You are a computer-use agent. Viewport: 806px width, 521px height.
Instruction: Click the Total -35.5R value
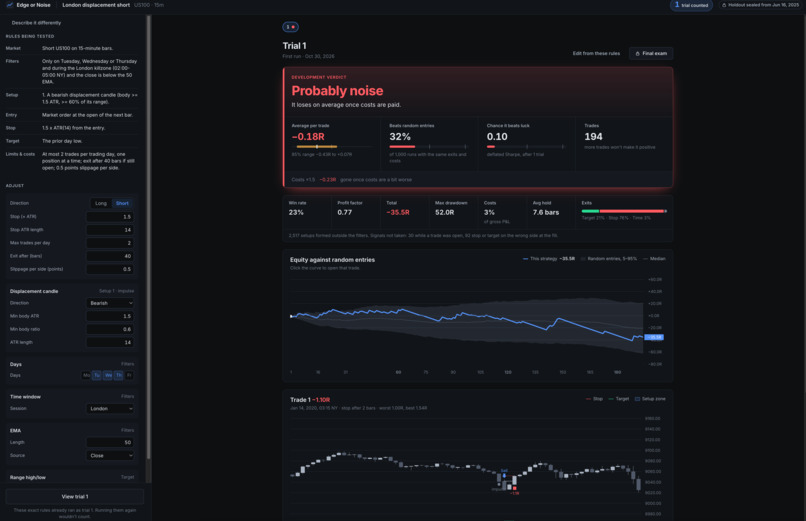pos(398,213)
